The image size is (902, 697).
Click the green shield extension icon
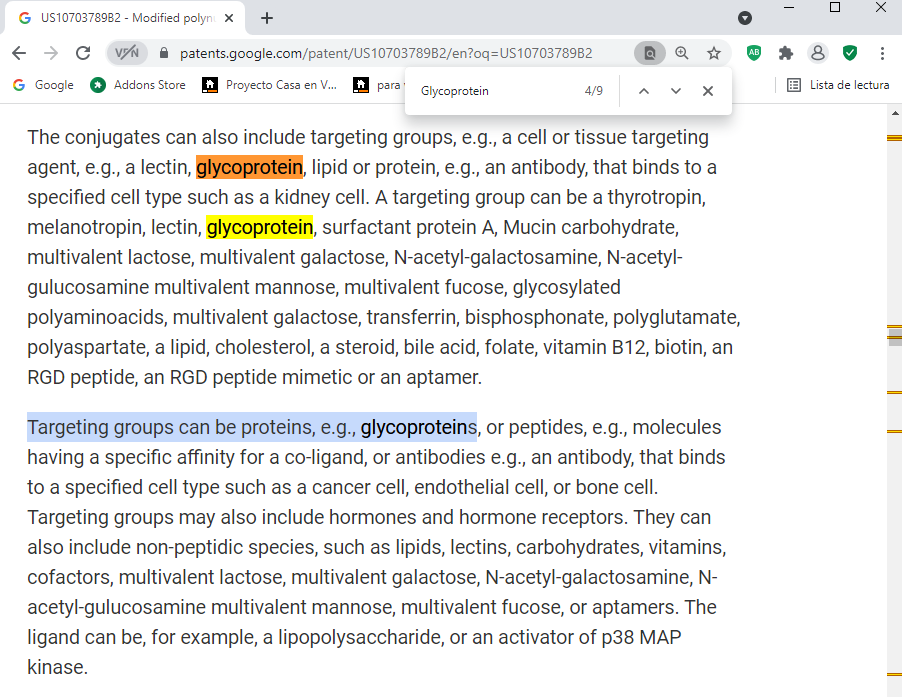click(850, 53)
